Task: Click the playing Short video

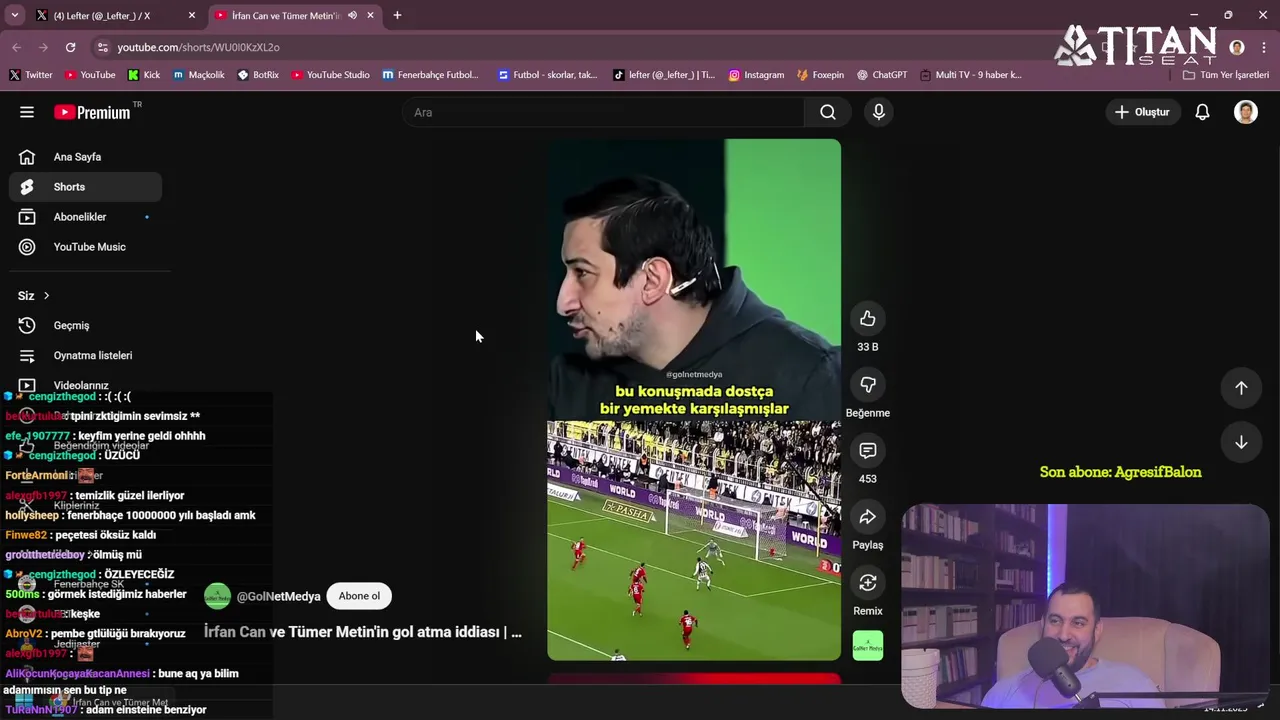Action: coord(694,400)
